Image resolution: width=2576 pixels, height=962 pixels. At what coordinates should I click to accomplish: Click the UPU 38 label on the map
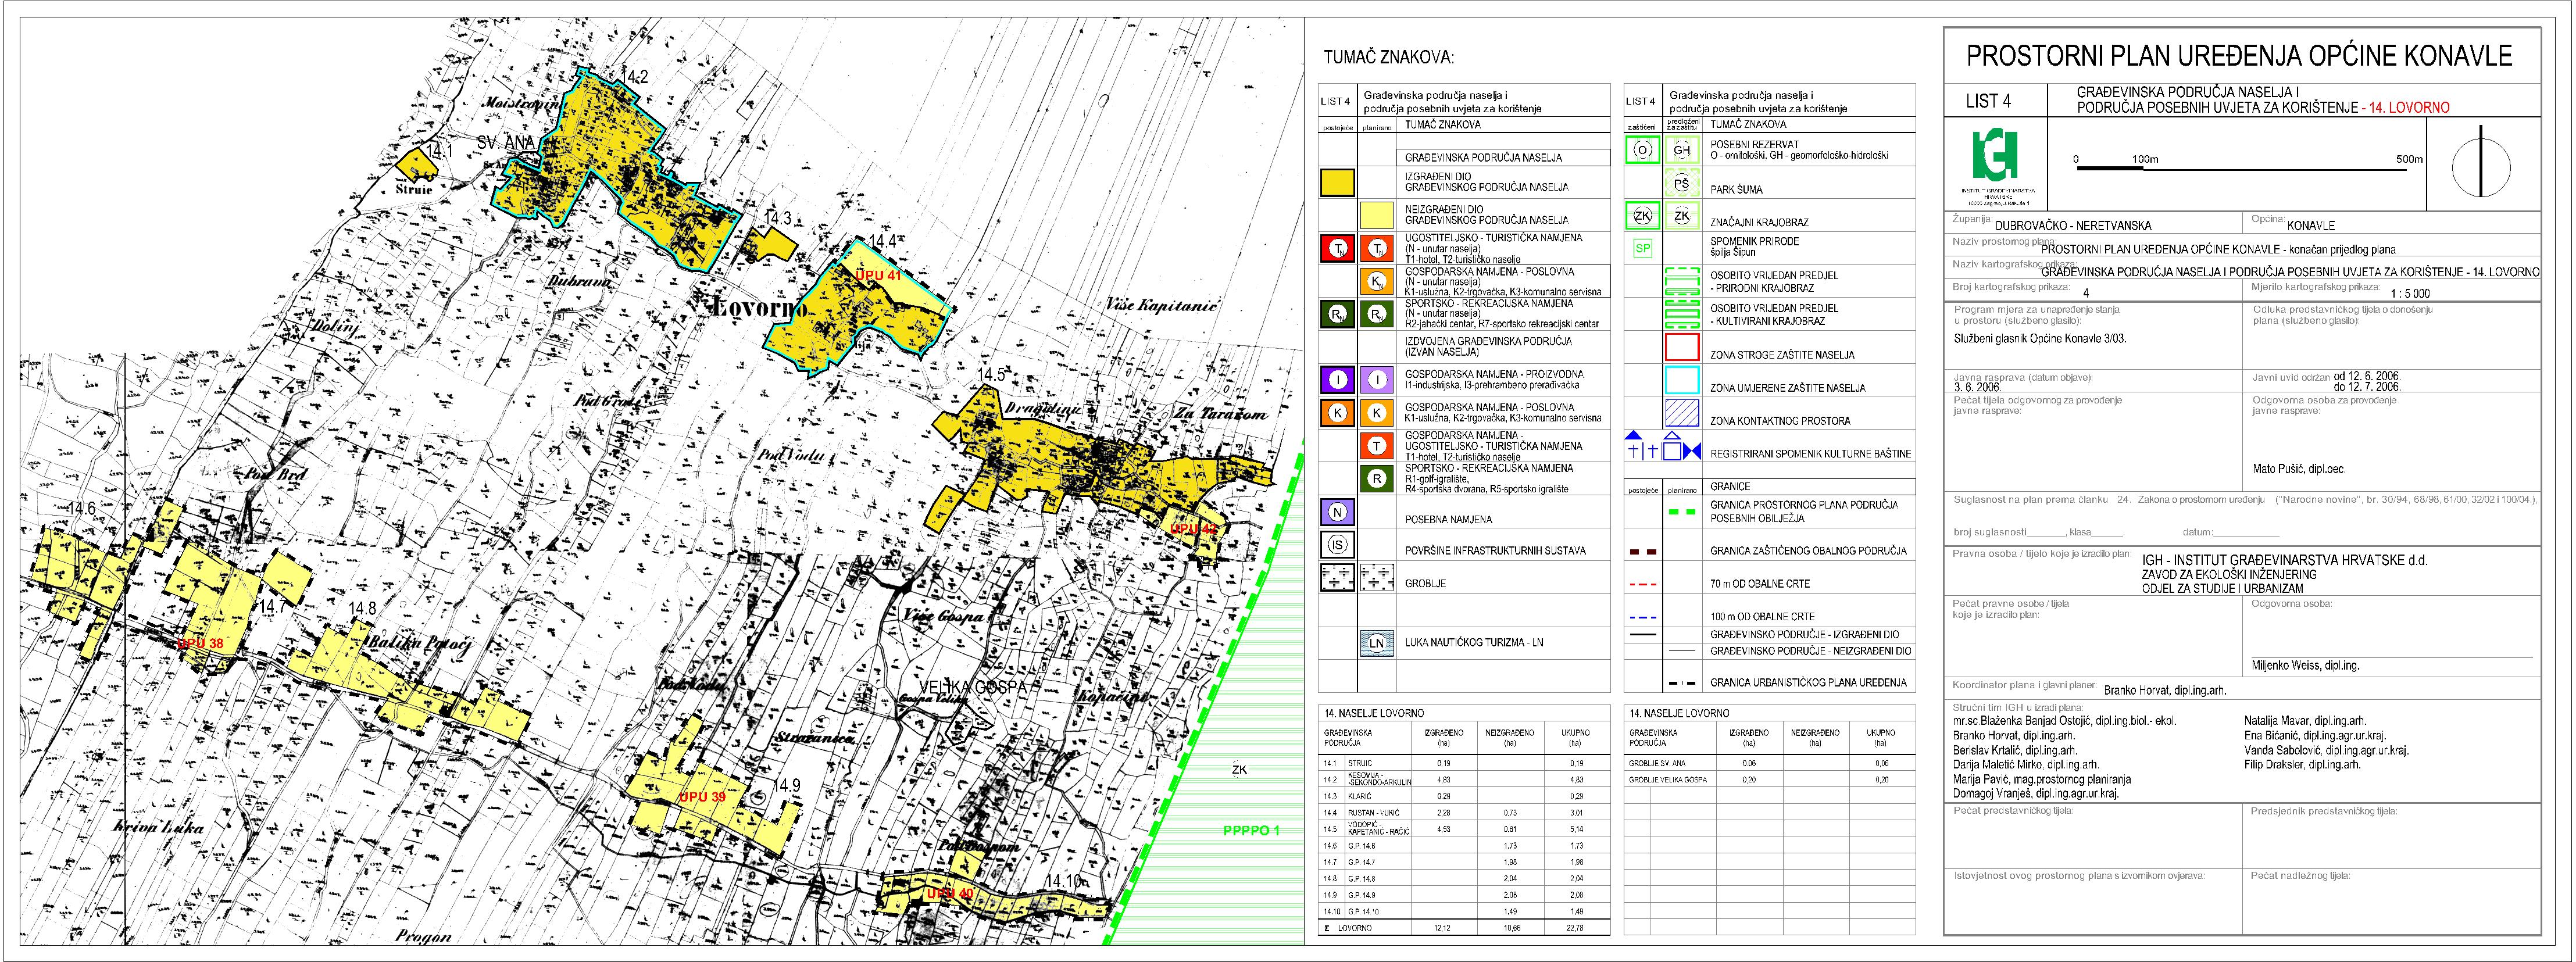point(200,644)
